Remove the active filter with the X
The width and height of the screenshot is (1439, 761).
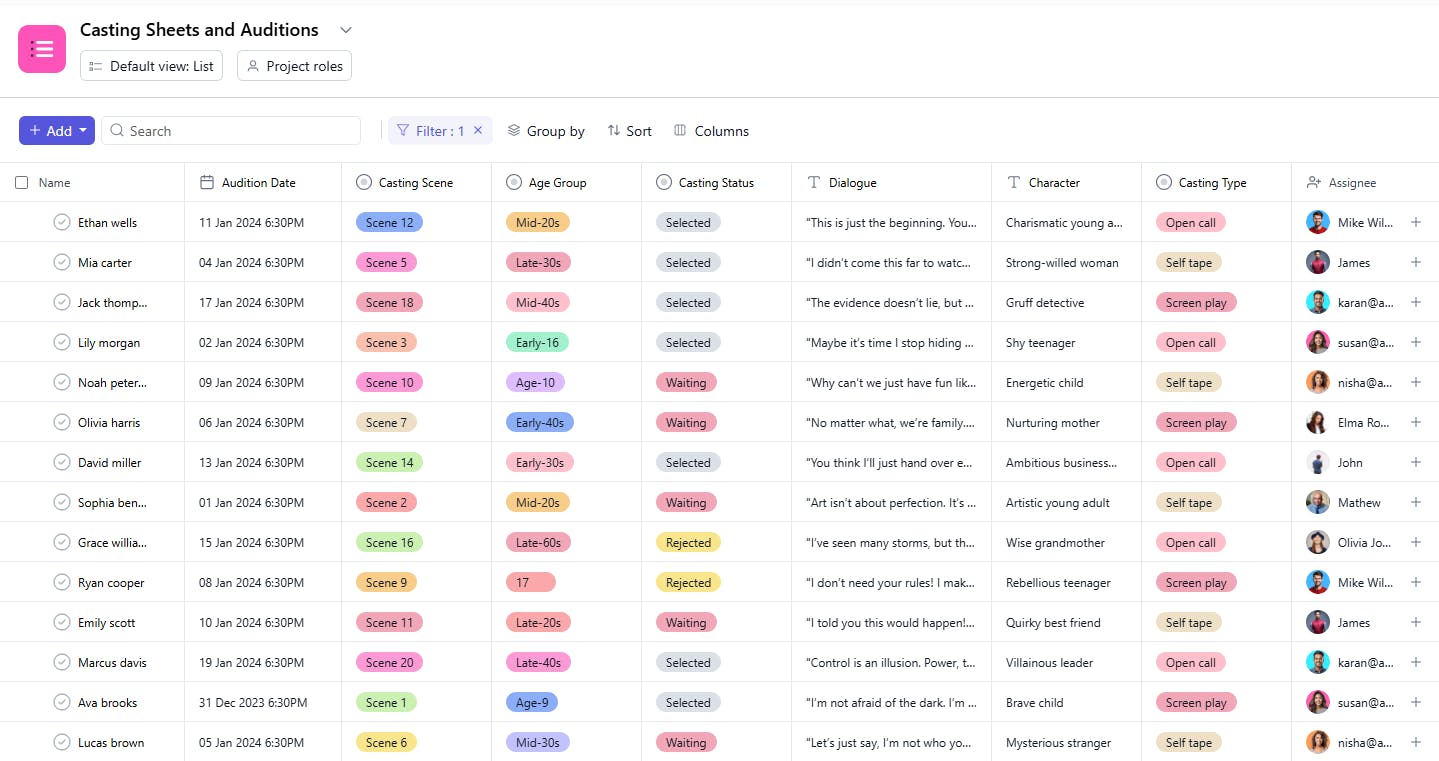[x=478, y=130]
